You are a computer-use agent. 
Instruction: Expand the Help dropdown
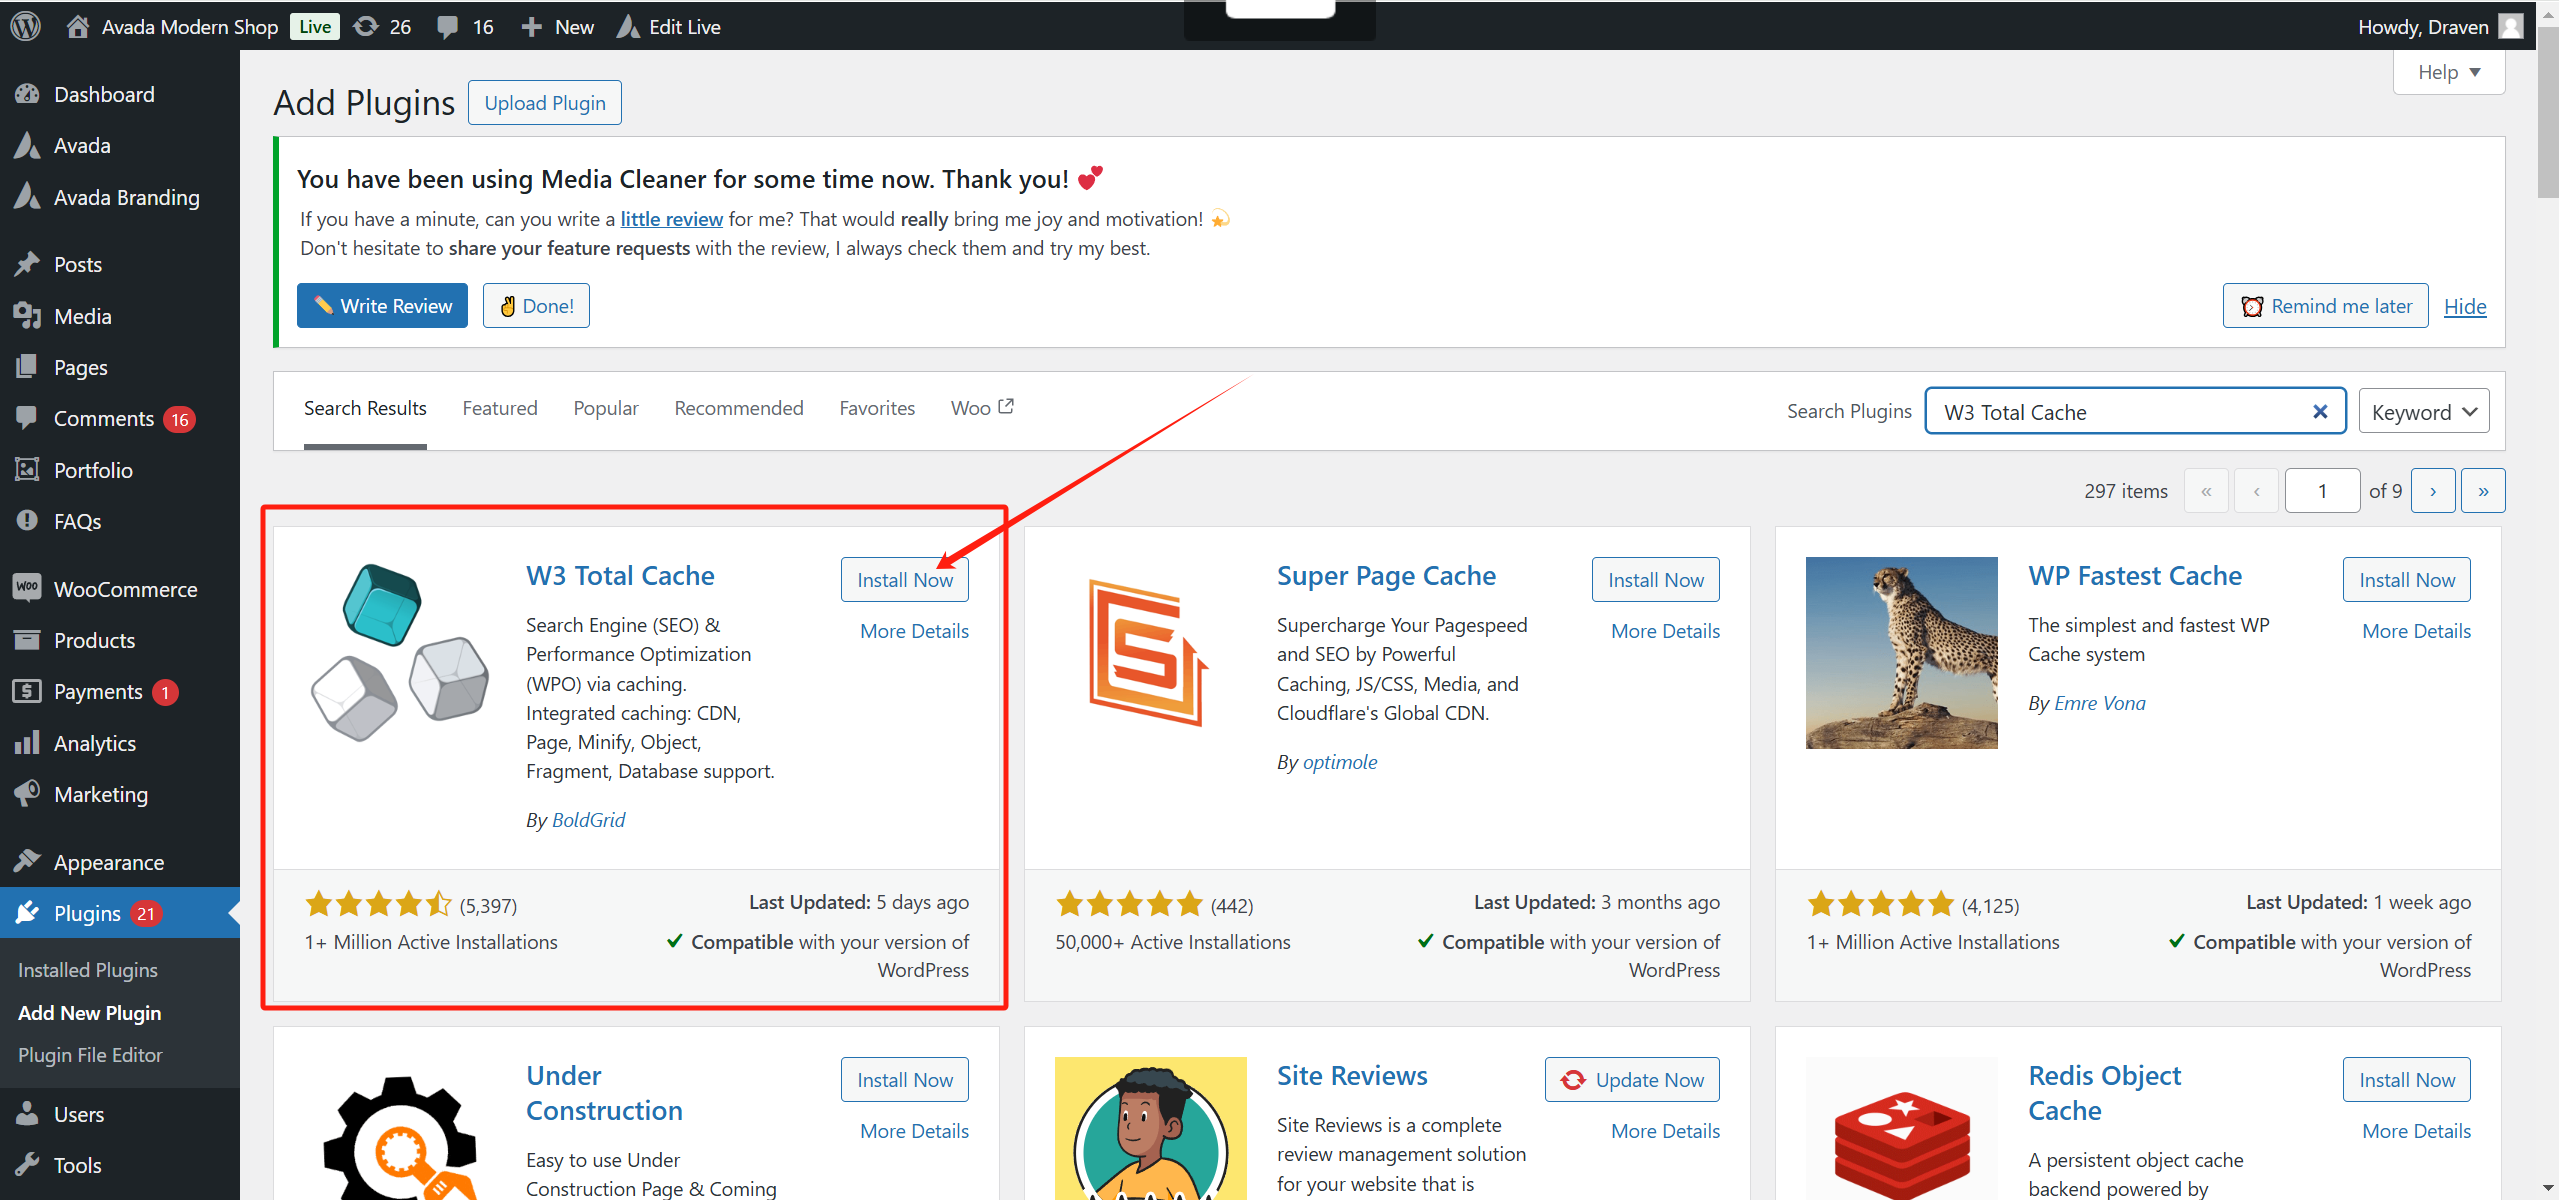click(x=2448, y=71)
